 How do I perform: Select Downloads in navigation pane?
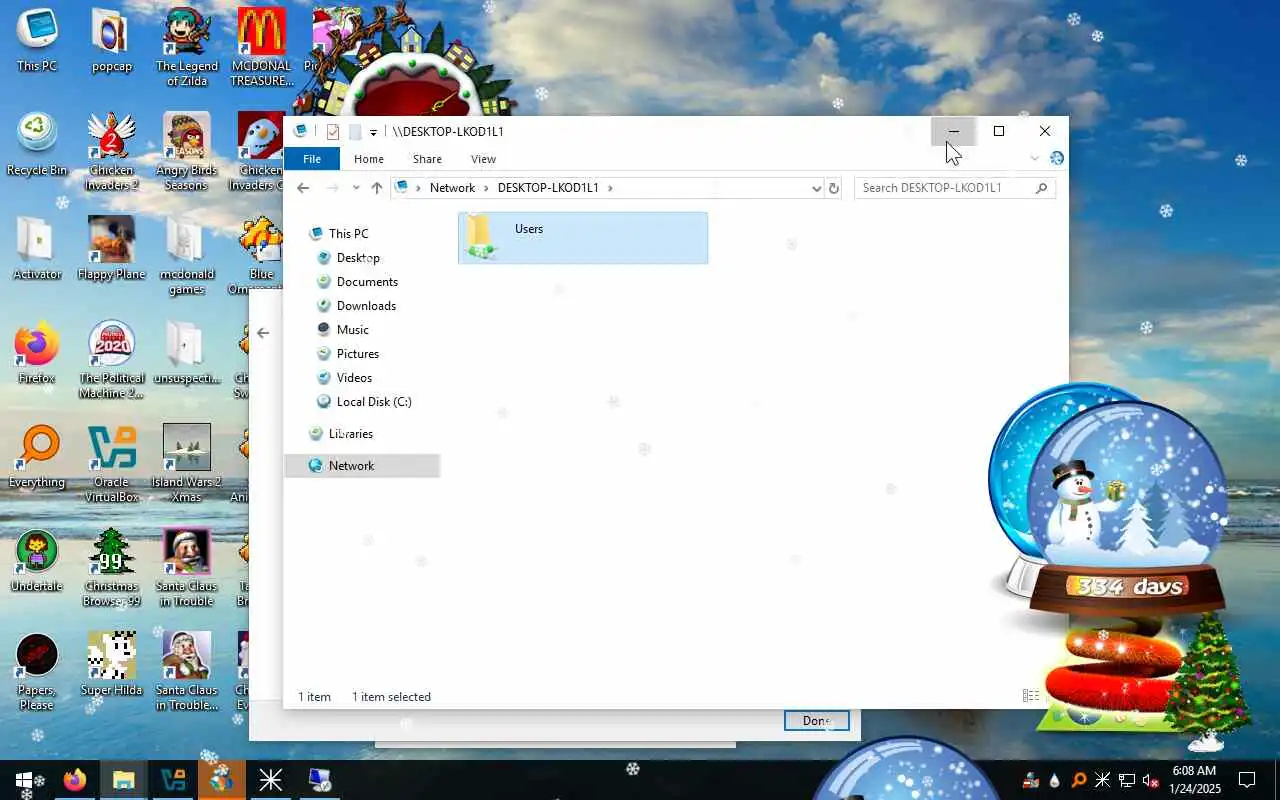click(x=355, y=306)
